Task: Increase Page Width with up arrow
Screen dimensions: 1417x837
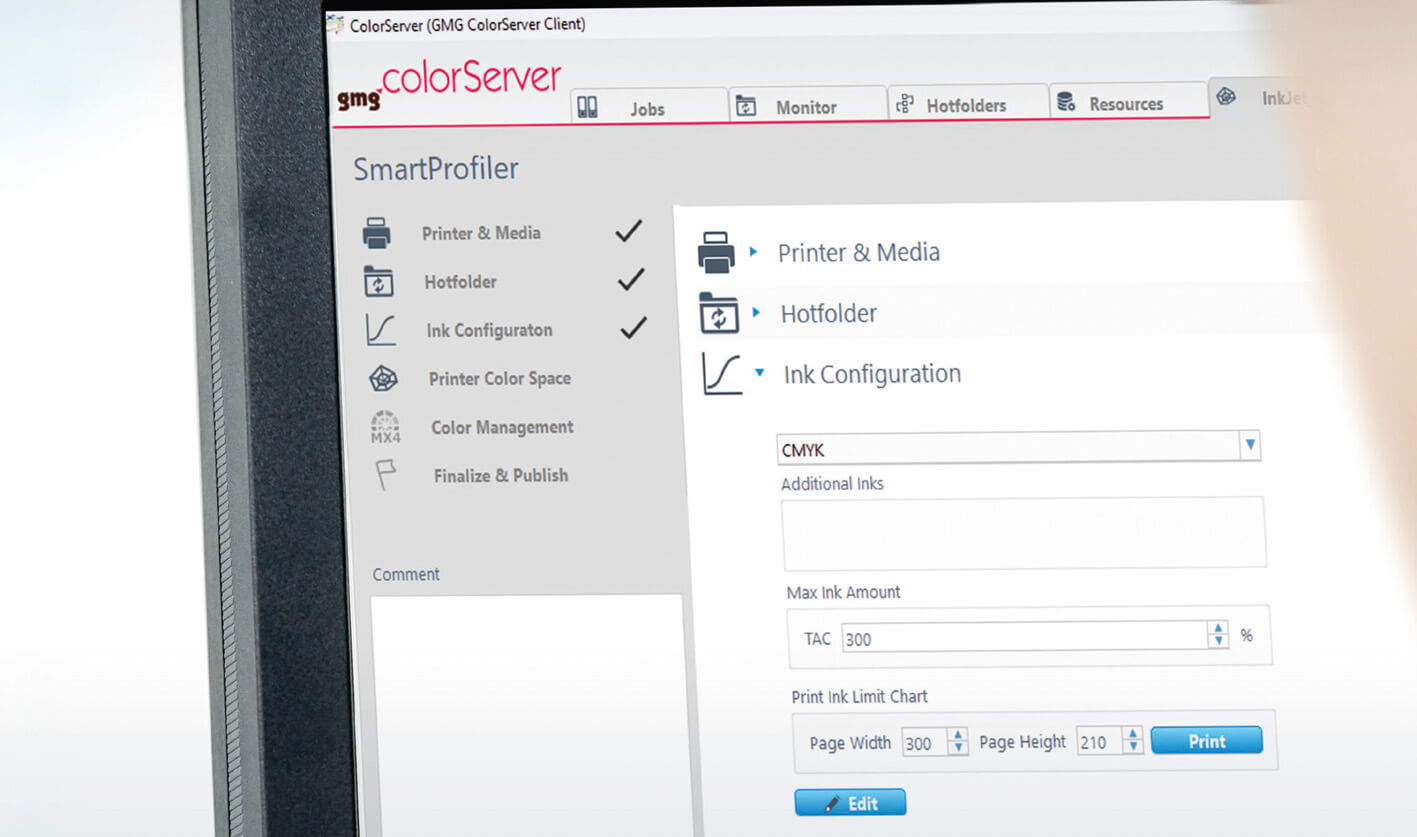Action: click(x=958, y=735)
